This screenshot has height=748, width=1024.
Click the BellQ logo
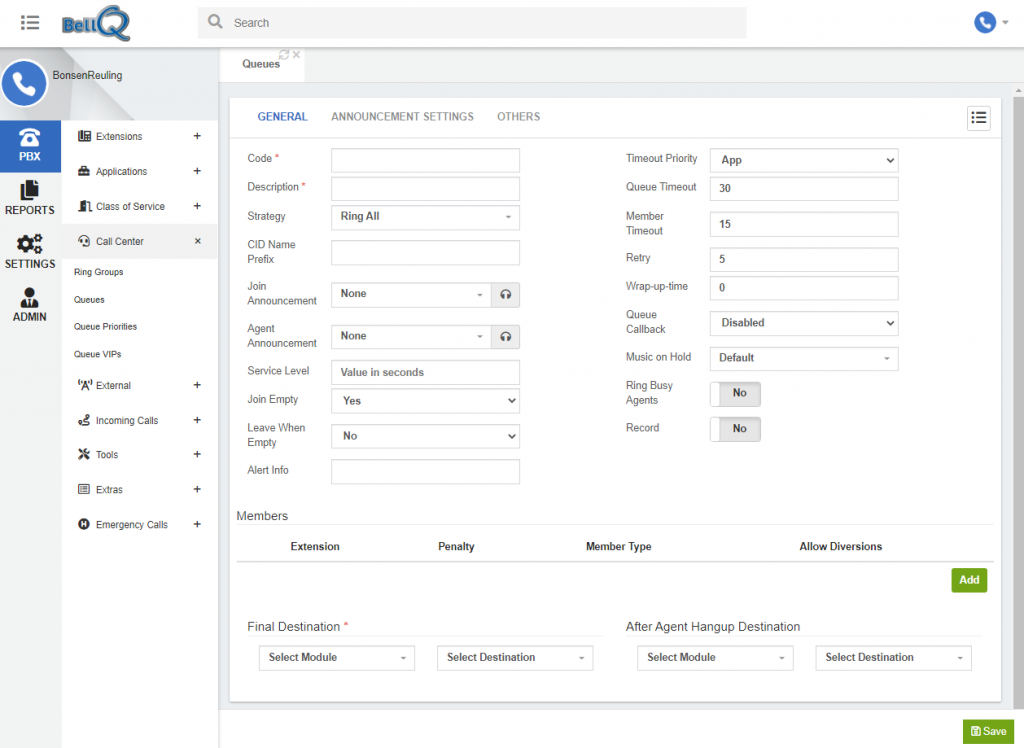pyautogui.click(x=96, y=24)
